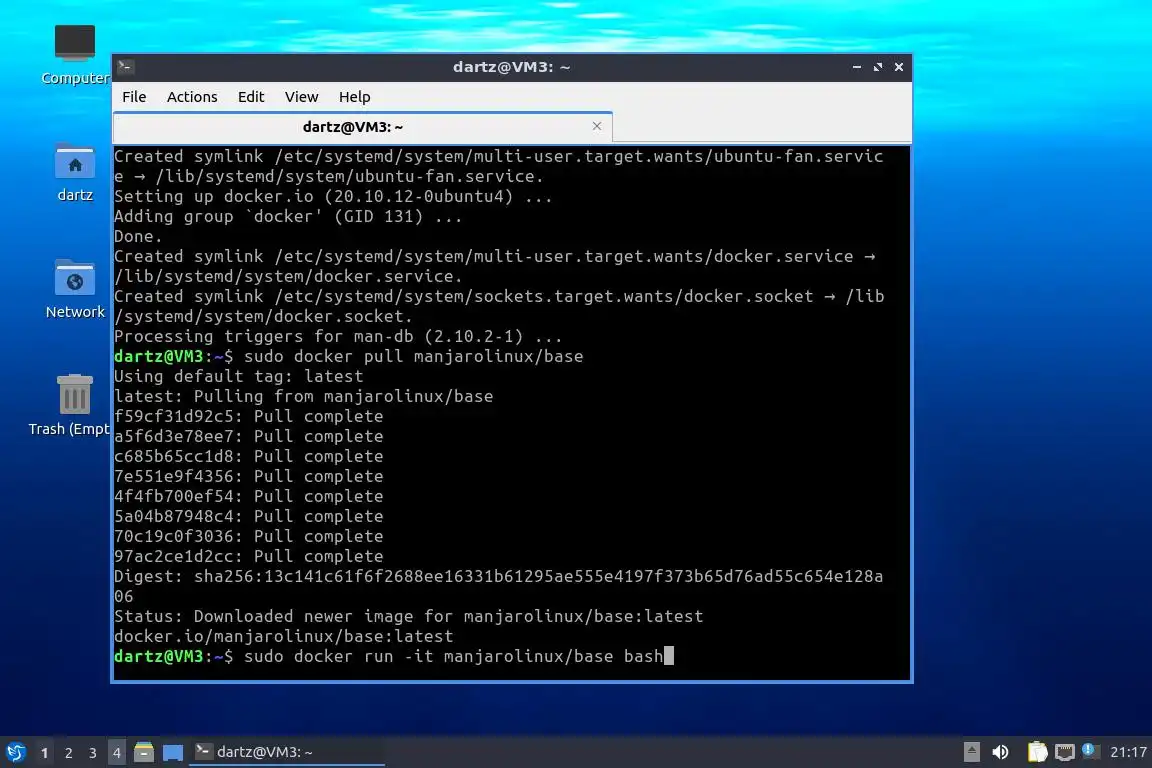Switch to workspace 2 in pager
The width and height of the screenshot is (1152, 768).
(x=69, y=753)
